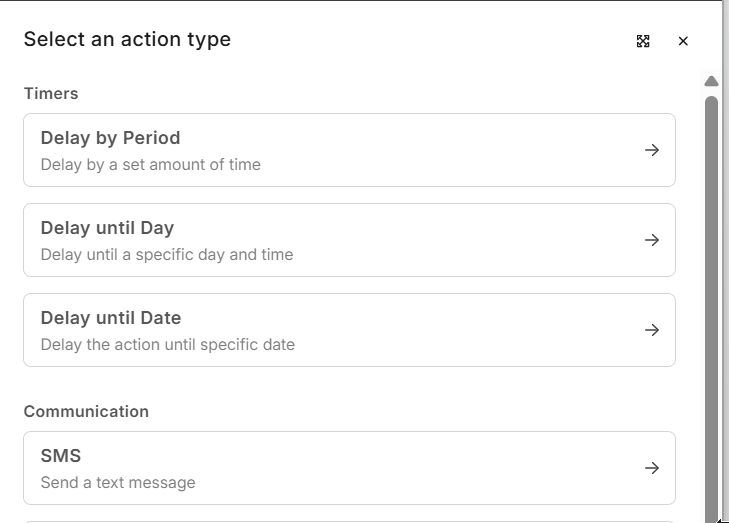Screen dimensions: 729x523
Task: Click the vertical scrollbar thumb
Action: (711, 300)
